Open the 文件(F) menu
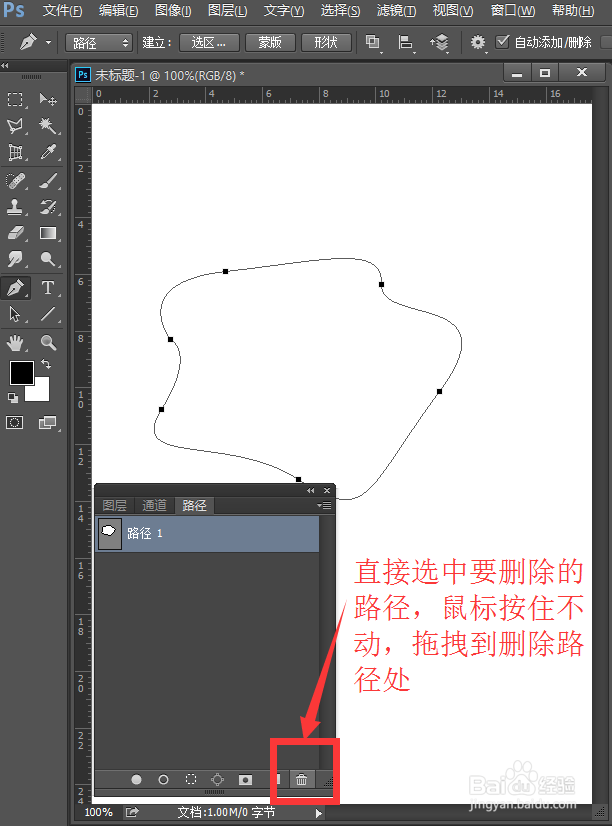This screenshot has height=826, width=612. click(x=62, y=11)
